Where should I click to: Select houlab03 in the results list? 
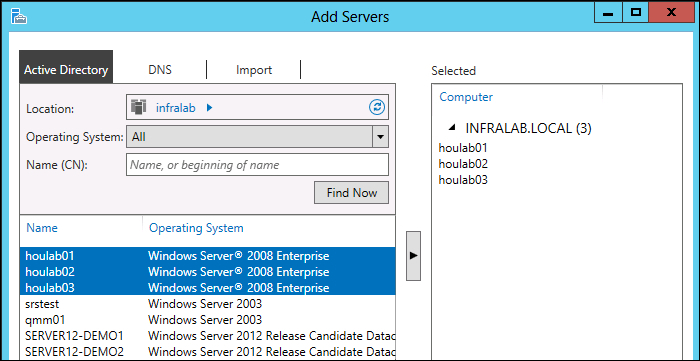point(208,288)
